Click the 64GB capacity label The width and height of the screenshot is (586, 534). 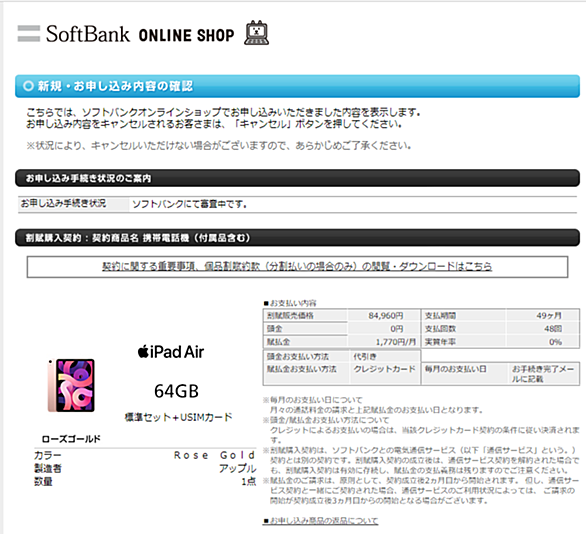point(176,391)
